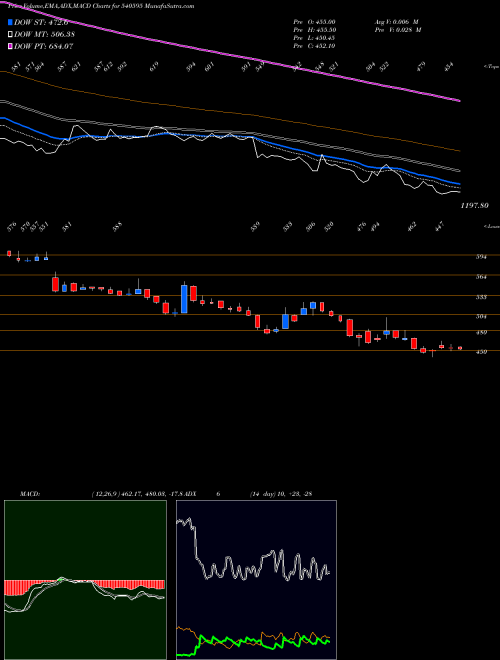Click the DOW PT: 684.07 label
Viewport: 500px width, 660px height.
pos(44,46)
